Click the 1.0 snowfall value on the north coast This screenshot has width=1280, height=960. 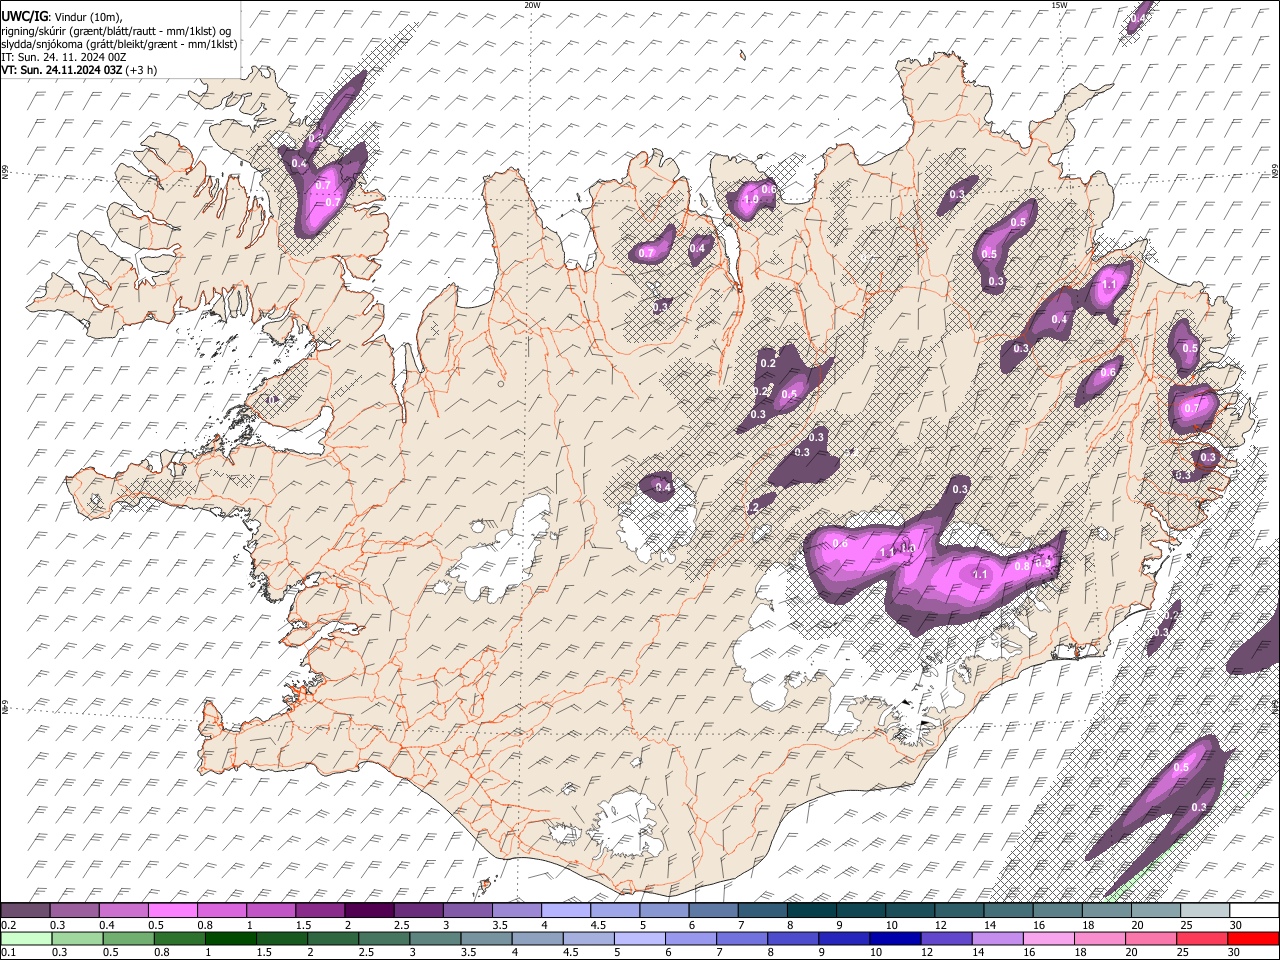tap(750, 200)
